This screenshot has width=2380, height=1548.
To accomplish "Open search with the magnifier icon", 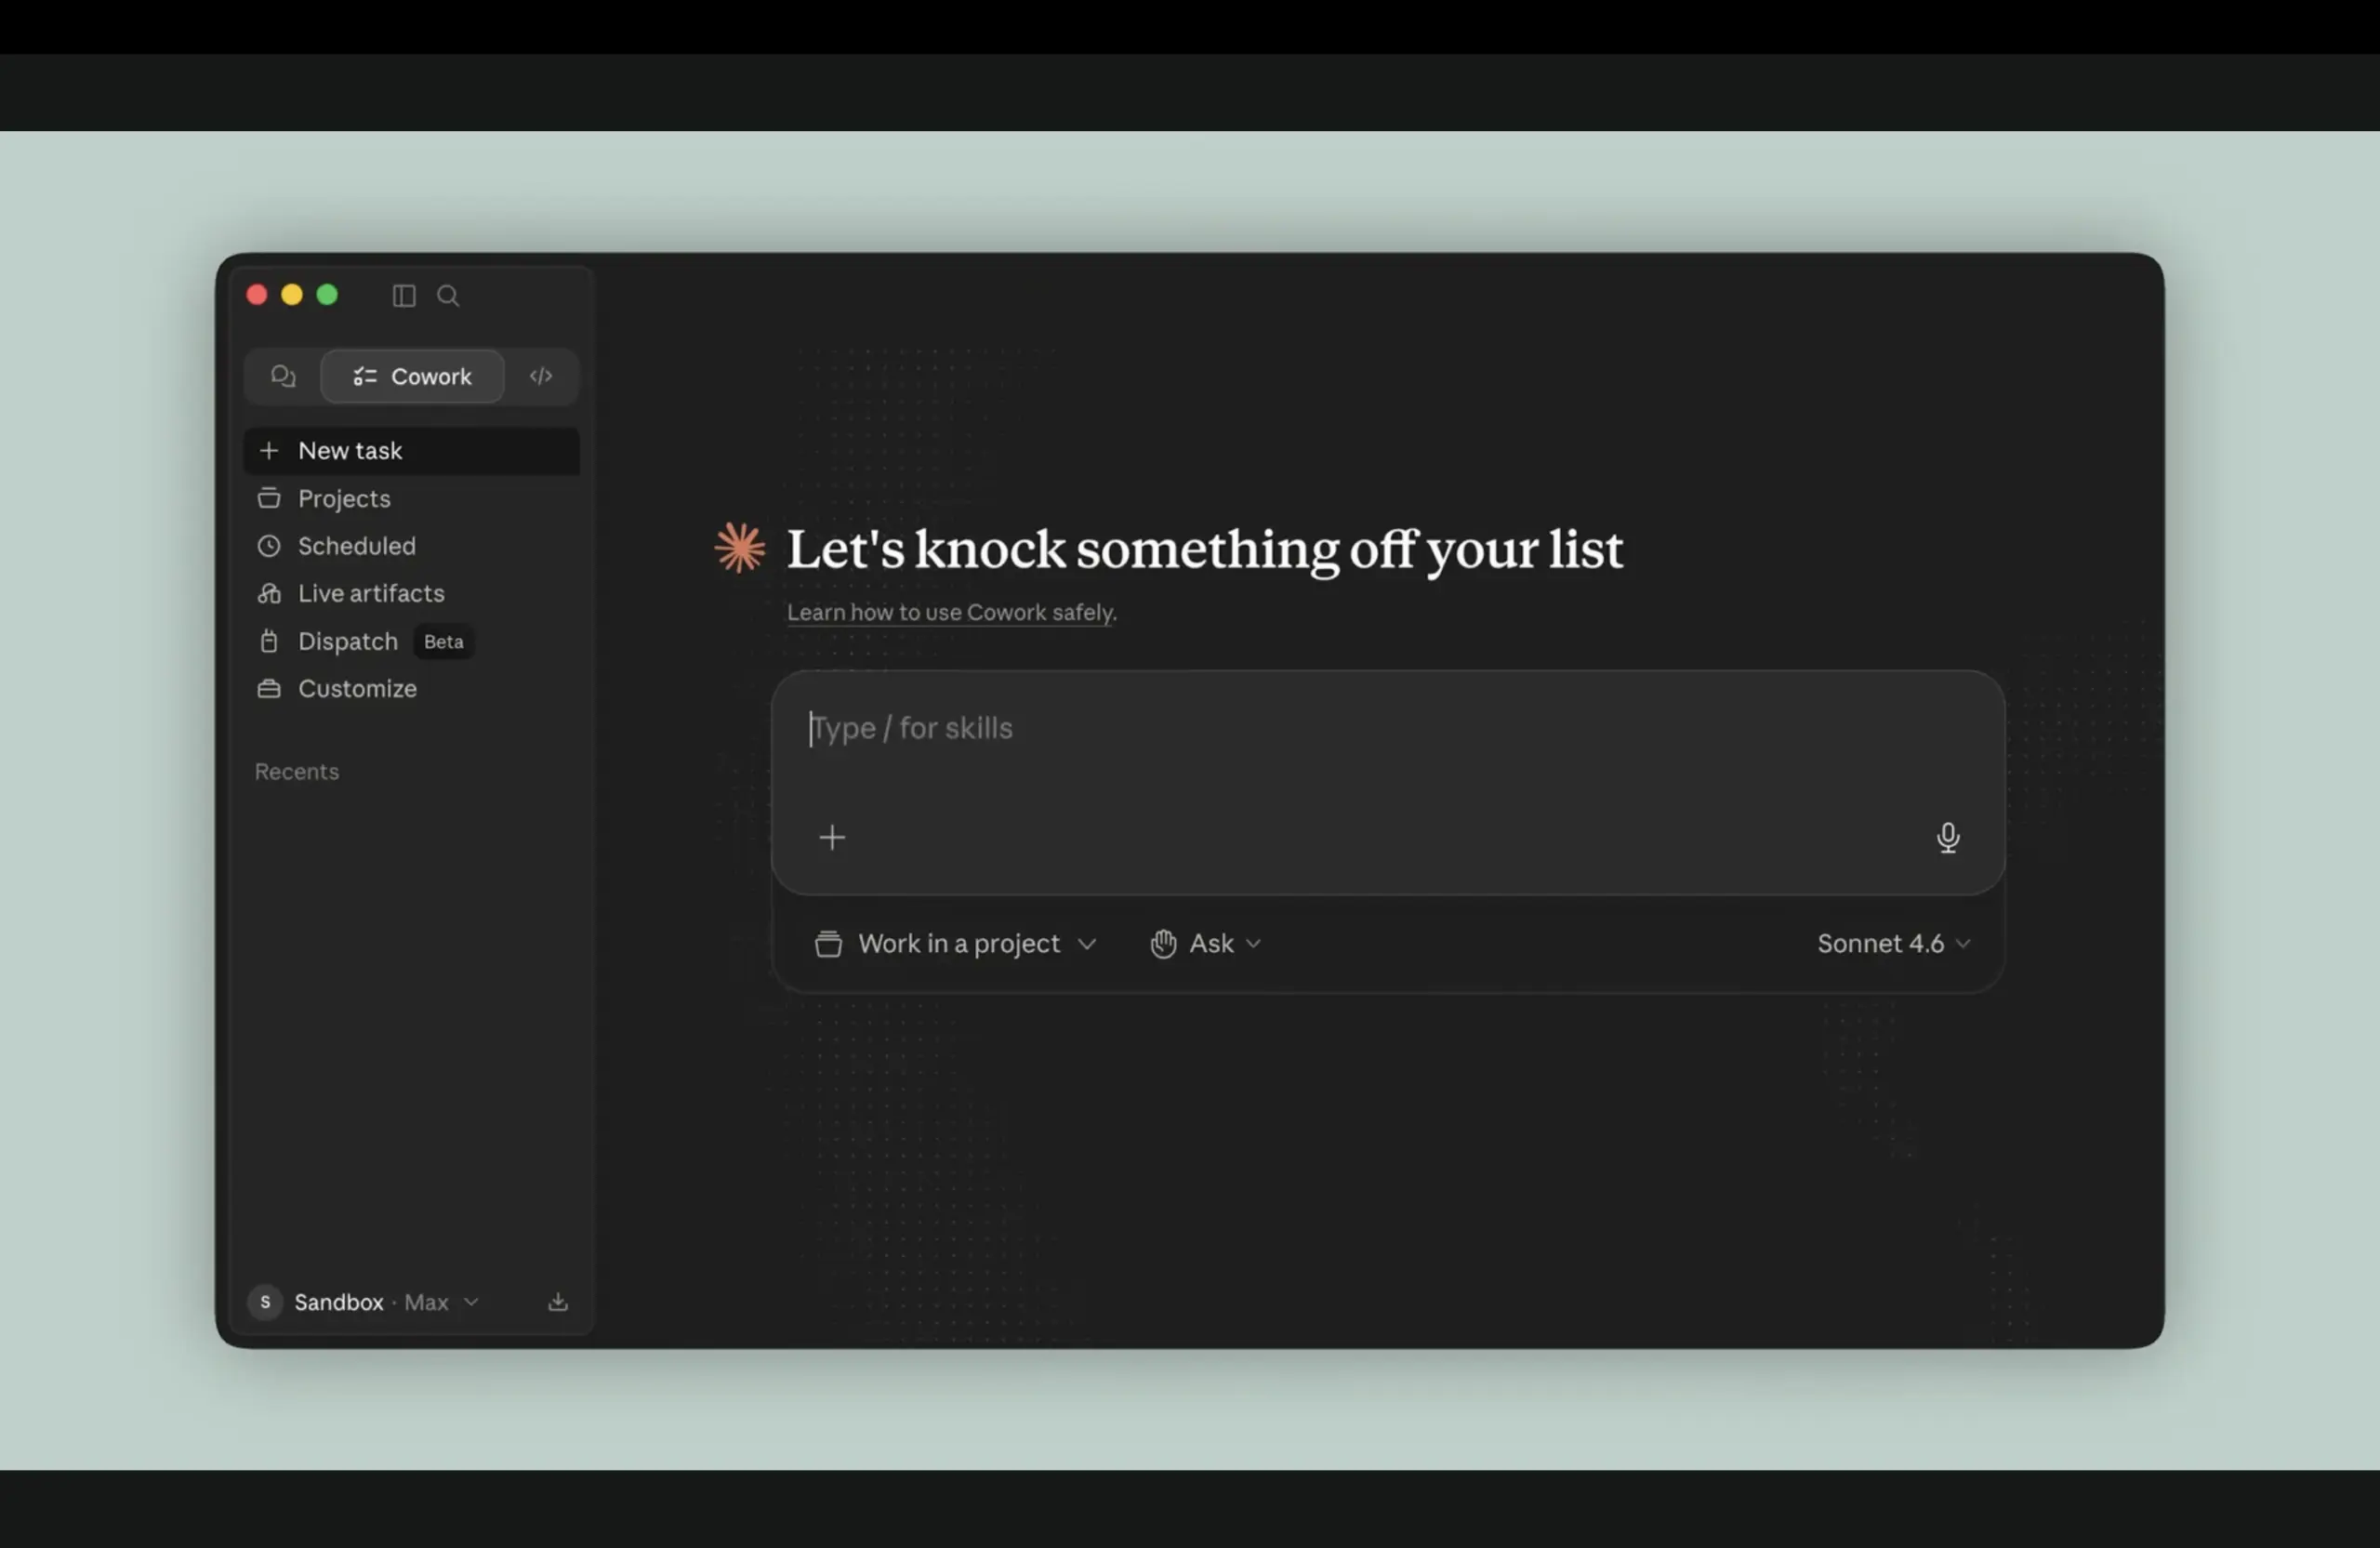I will pos(448,296).
